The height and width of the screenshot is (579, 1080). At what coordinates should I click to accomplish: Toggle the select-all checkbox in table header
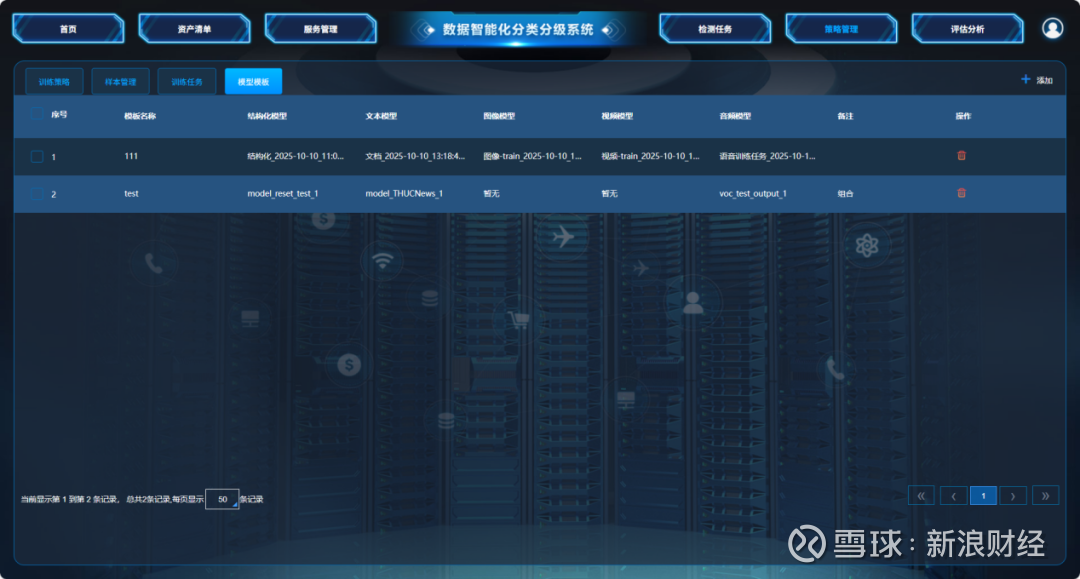pos(37,116)
